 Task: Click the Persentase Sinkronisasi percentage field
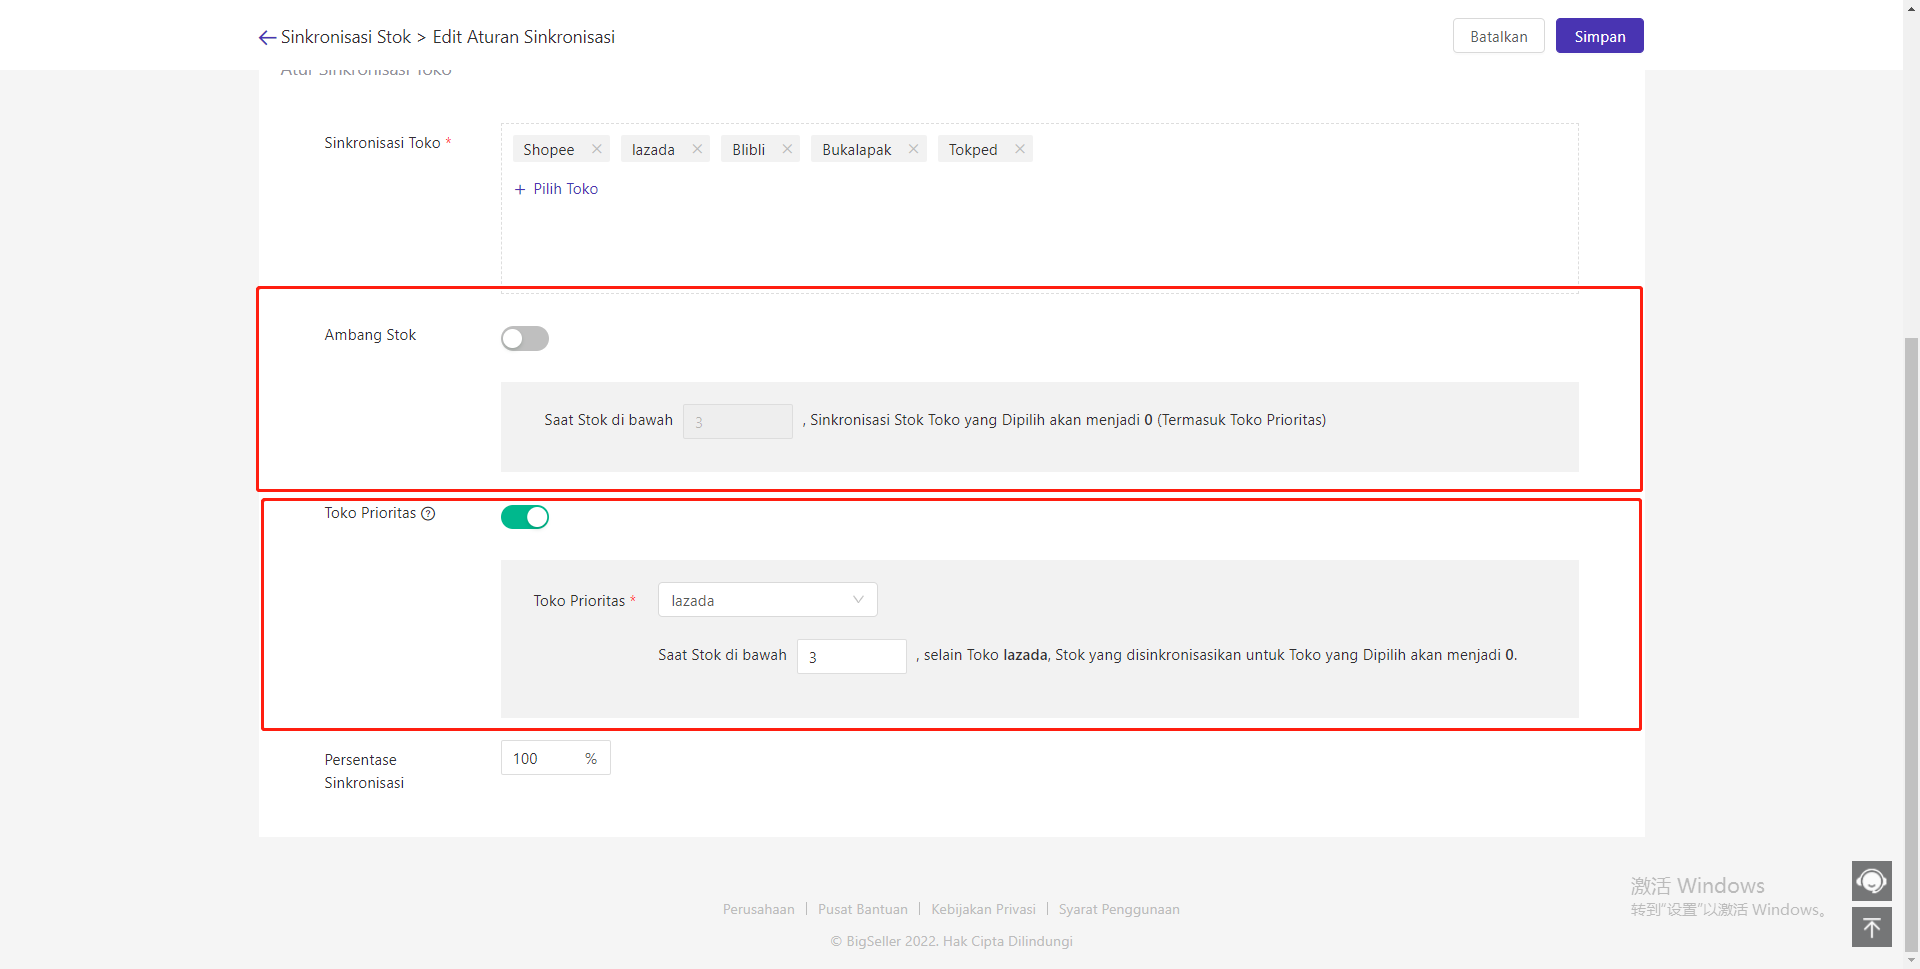[543, 759]
